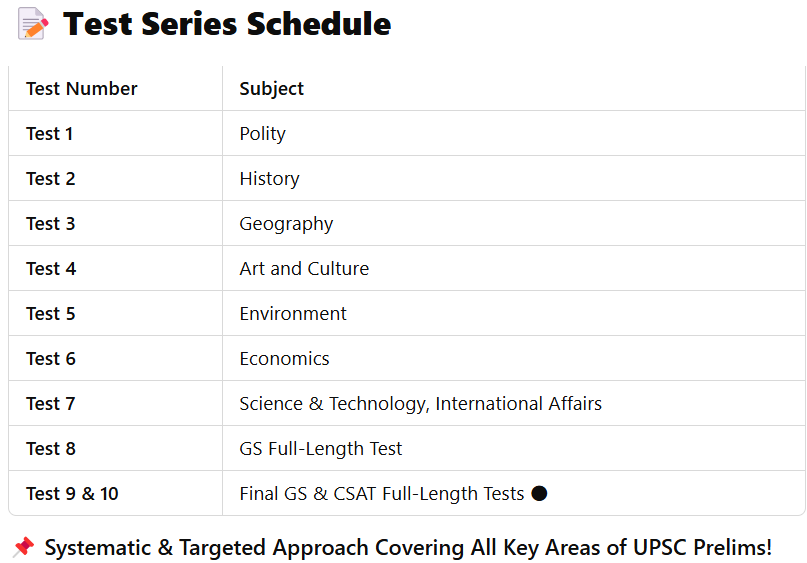Click the black circle after Full-Length Tests
Image resolution: width=807 pixels, height=563 pixels.
pyautogui.click(x=539, y=493)
